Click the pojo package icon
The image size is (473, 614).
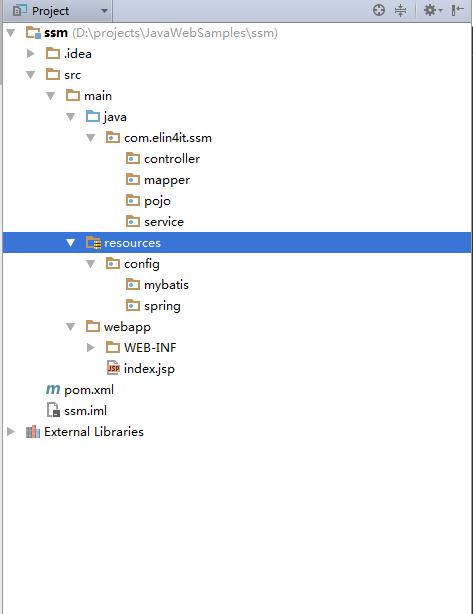pos(133,200)
